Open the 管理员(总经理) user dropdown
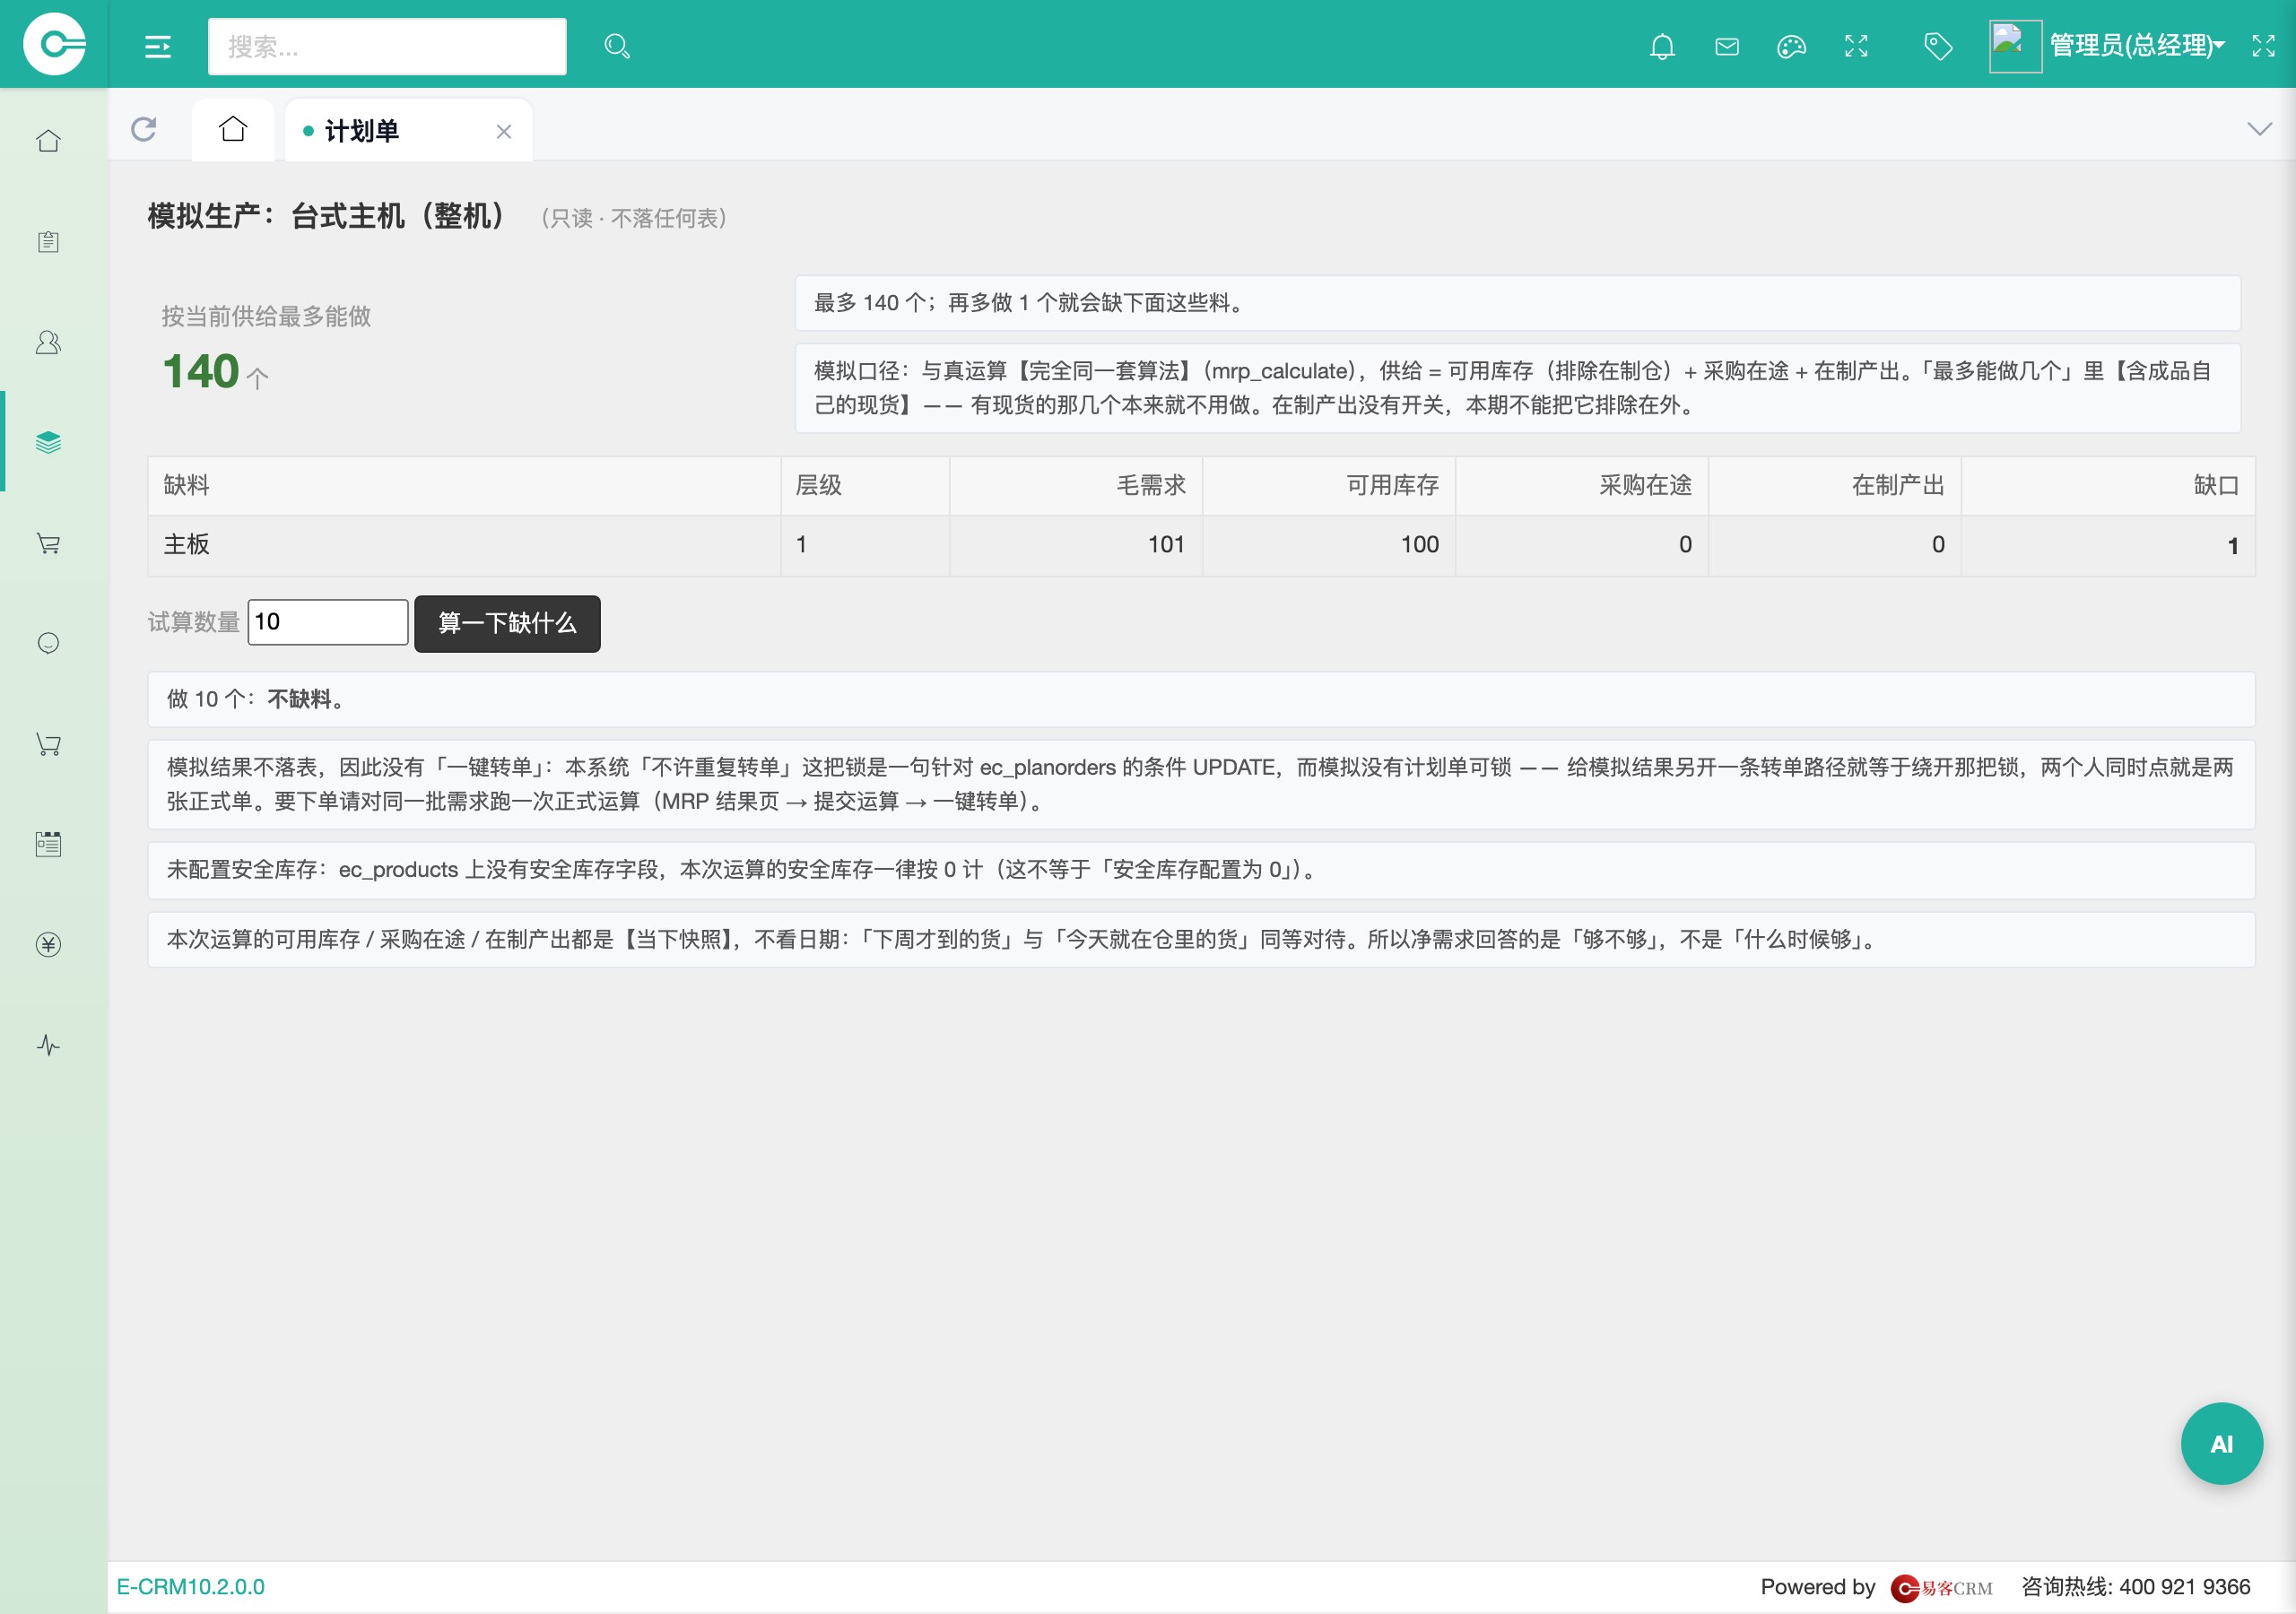Screen dimensions: 2296x1614 coord(2137,46)
